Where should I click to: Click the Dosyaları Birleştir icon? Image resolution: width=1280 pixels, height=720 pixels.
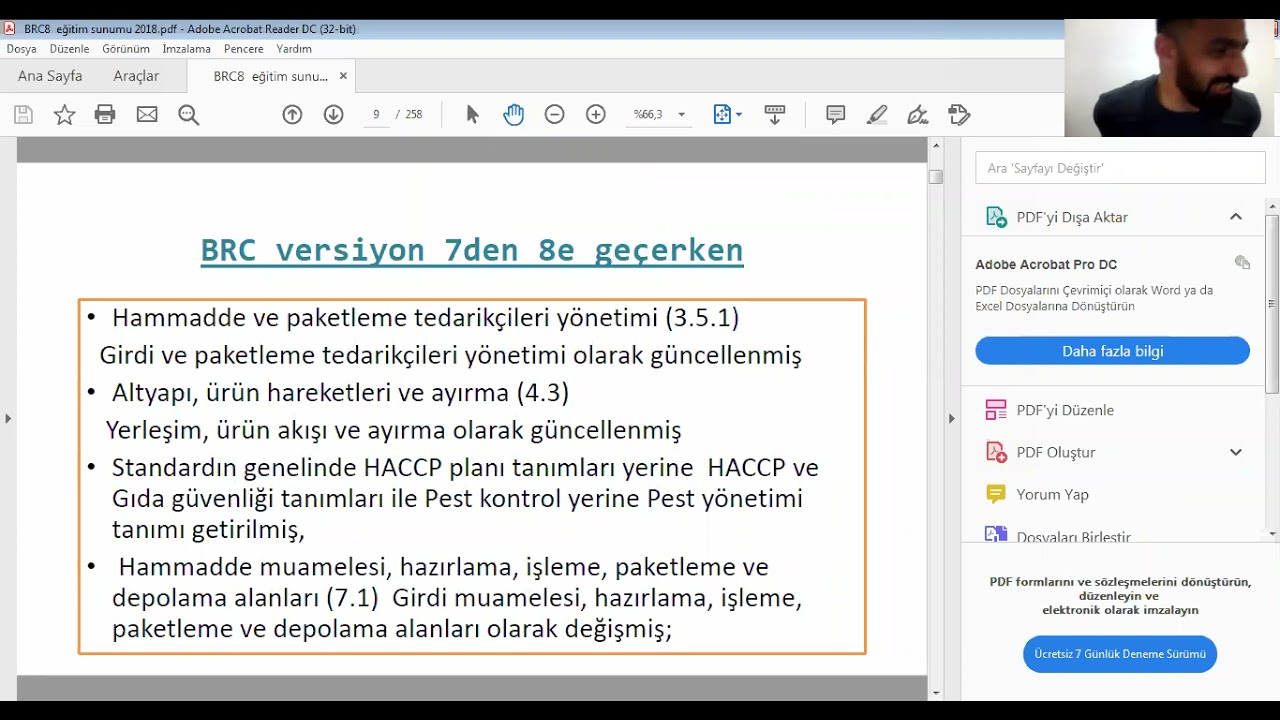[996, 535]
